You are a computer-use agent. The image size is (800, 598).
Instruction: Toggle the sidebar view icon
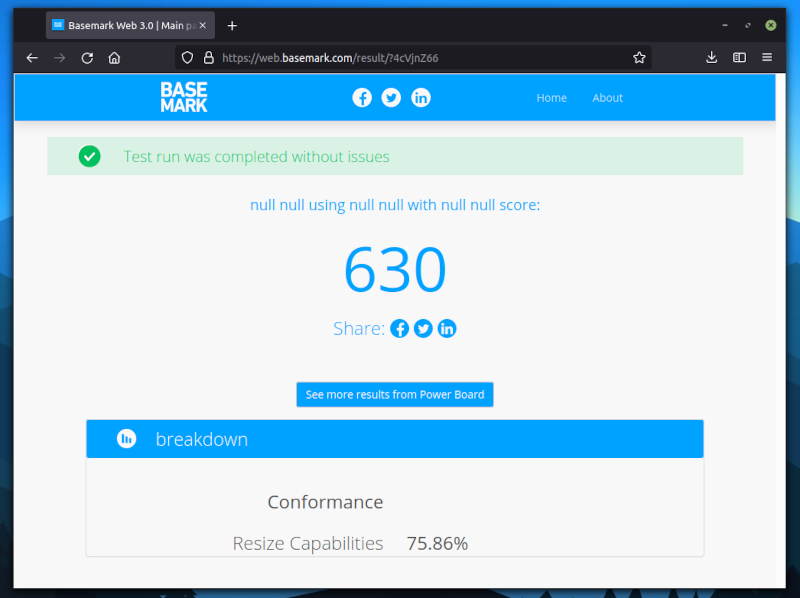tap(739, 57)
